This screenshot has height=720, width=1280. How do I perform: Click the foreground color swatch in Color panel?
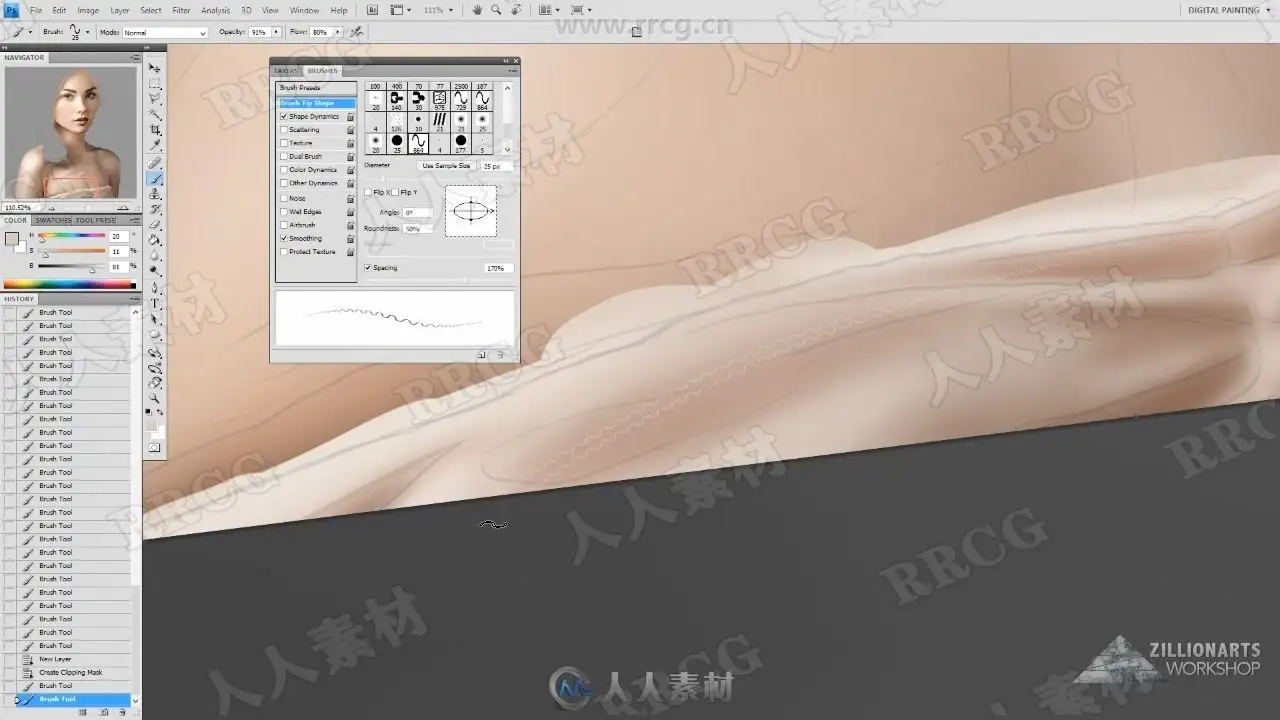11,239
